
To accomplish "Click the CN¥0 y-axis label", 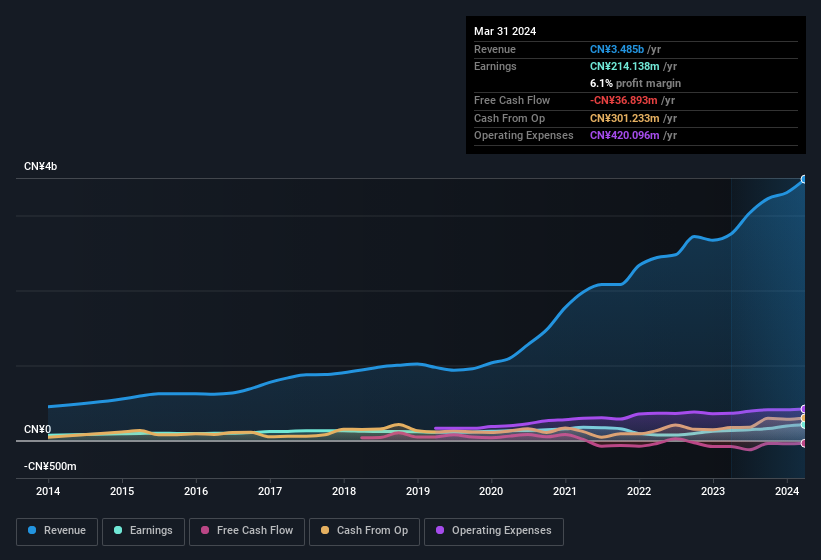I will (x=37, y=429).
